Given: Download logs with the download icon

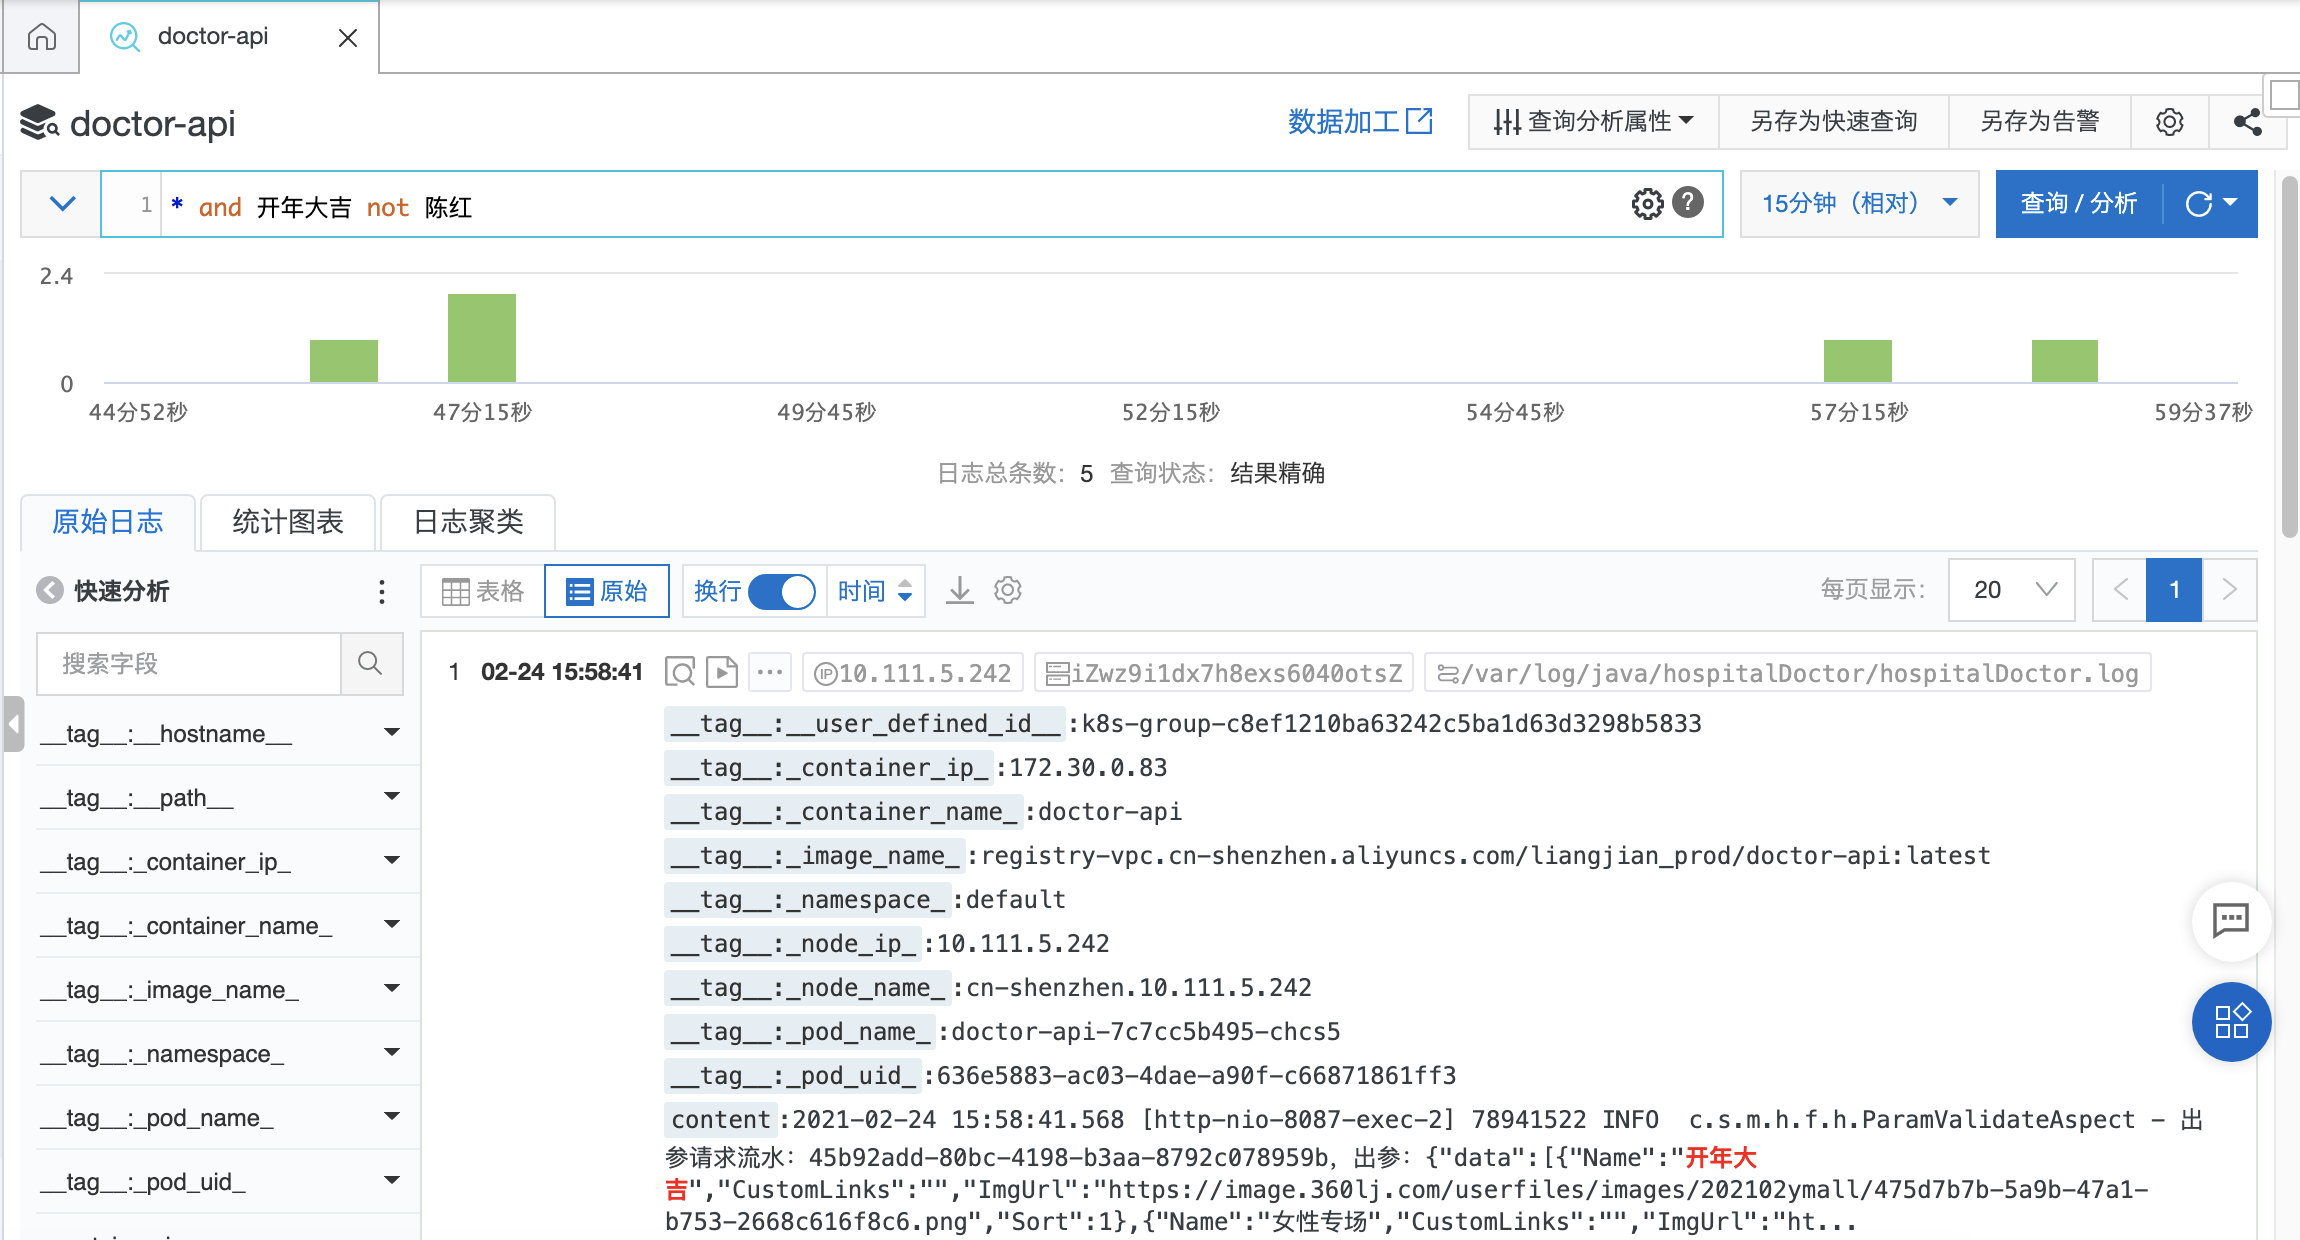Looking at the screenshot, I should [x=959, y=590].
